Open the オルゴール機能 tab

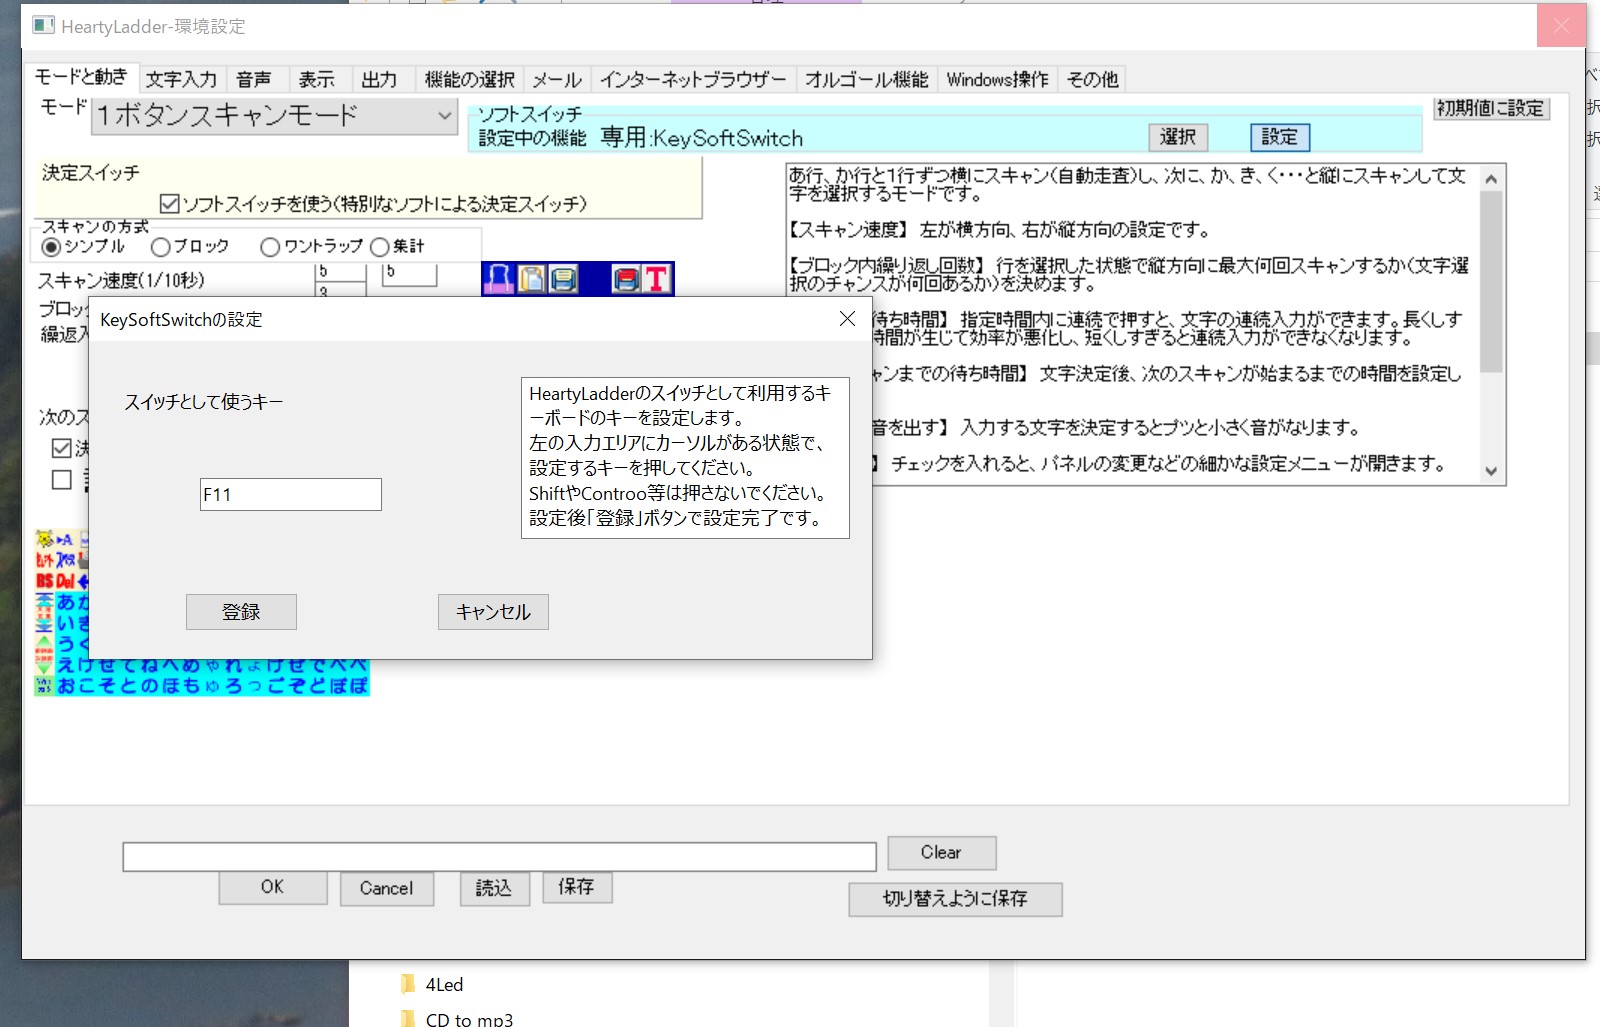866,79
